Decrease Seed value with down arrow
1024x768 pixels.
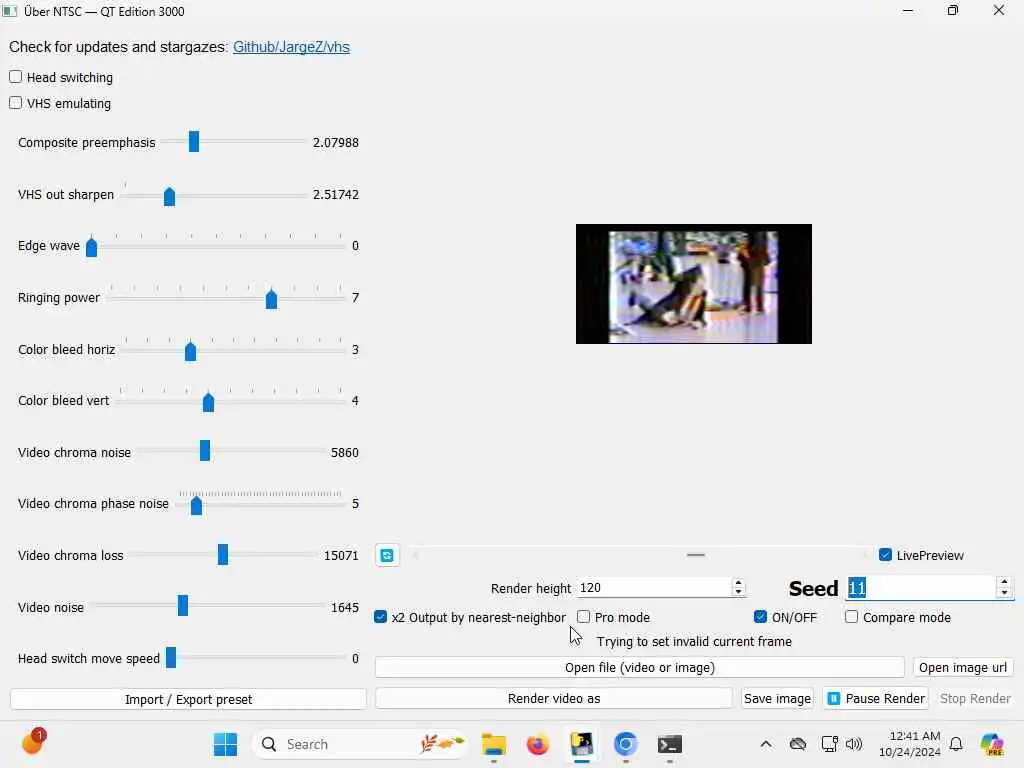[1004, 593]
